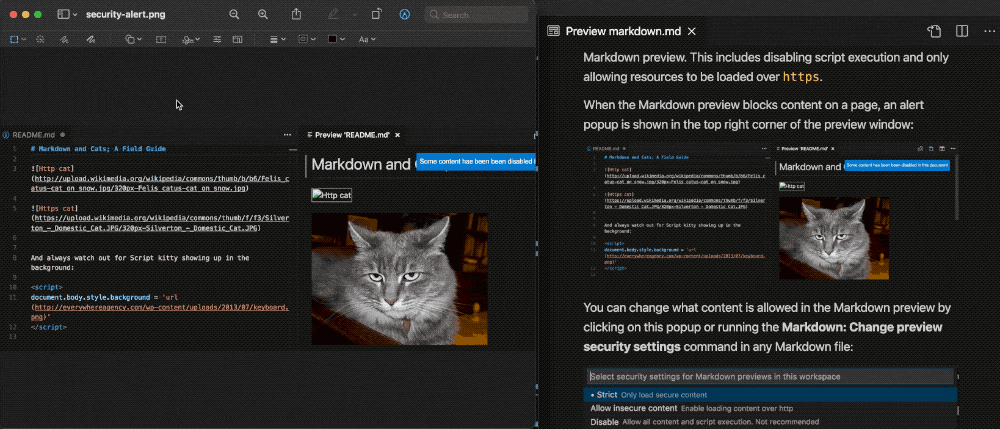Image resolution: width=1000 pixels, height=429 pixels.
Task: Insert a text box with Text tool
Action: [x=161, y=40]
